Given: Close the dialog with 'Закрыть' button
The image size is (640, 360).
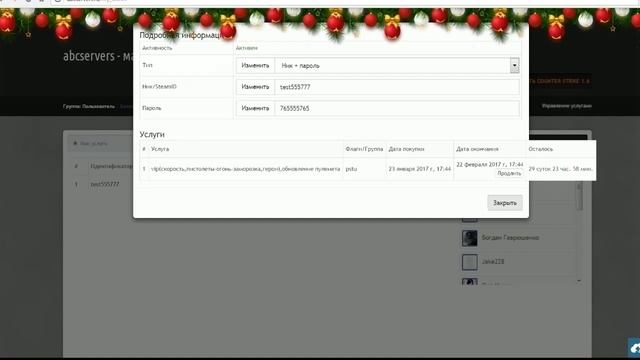Looking at the screenshot, I should pyautogui.click(x=505, y=203).
